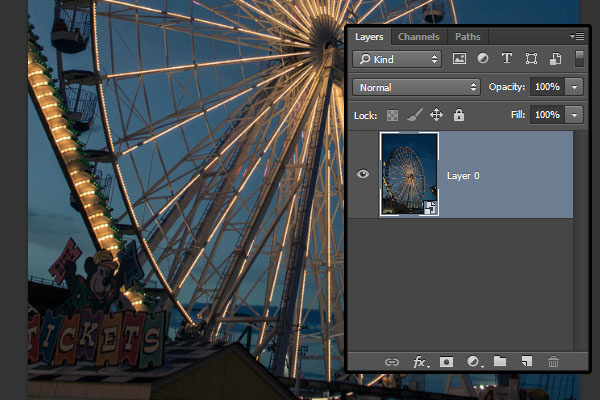This screenshot has height=400, width=600.
Task: Click the link layers icon
Action: tap(392, 362)
